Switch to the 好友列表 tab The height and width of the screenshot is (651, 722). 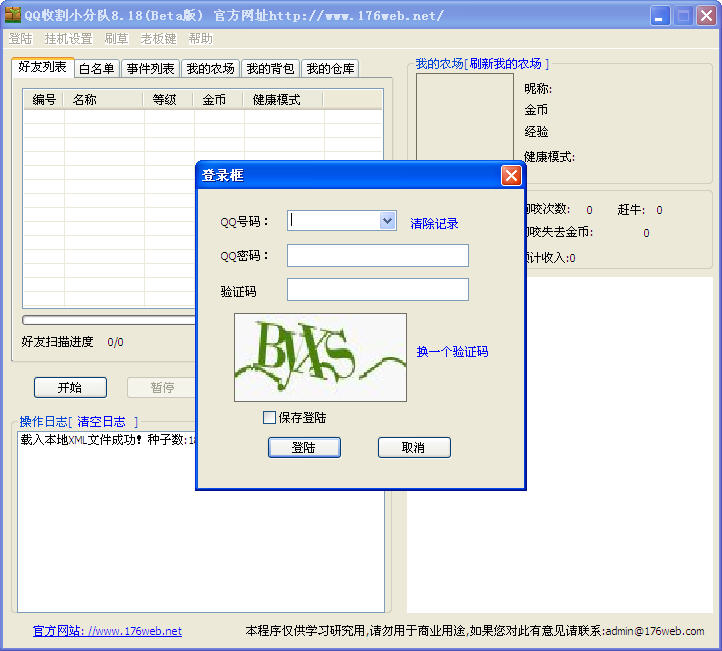coord(43,67)
